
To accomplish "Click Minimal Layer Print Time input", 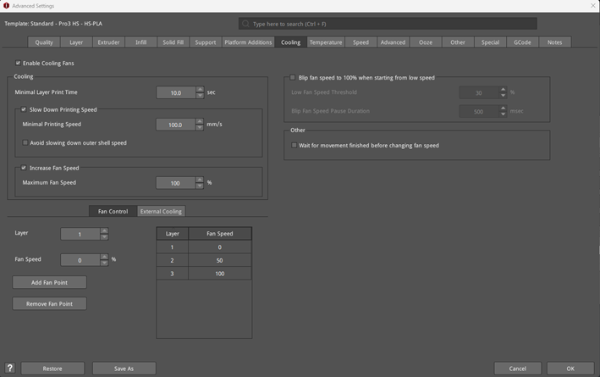I will click(x=176, y=93).
